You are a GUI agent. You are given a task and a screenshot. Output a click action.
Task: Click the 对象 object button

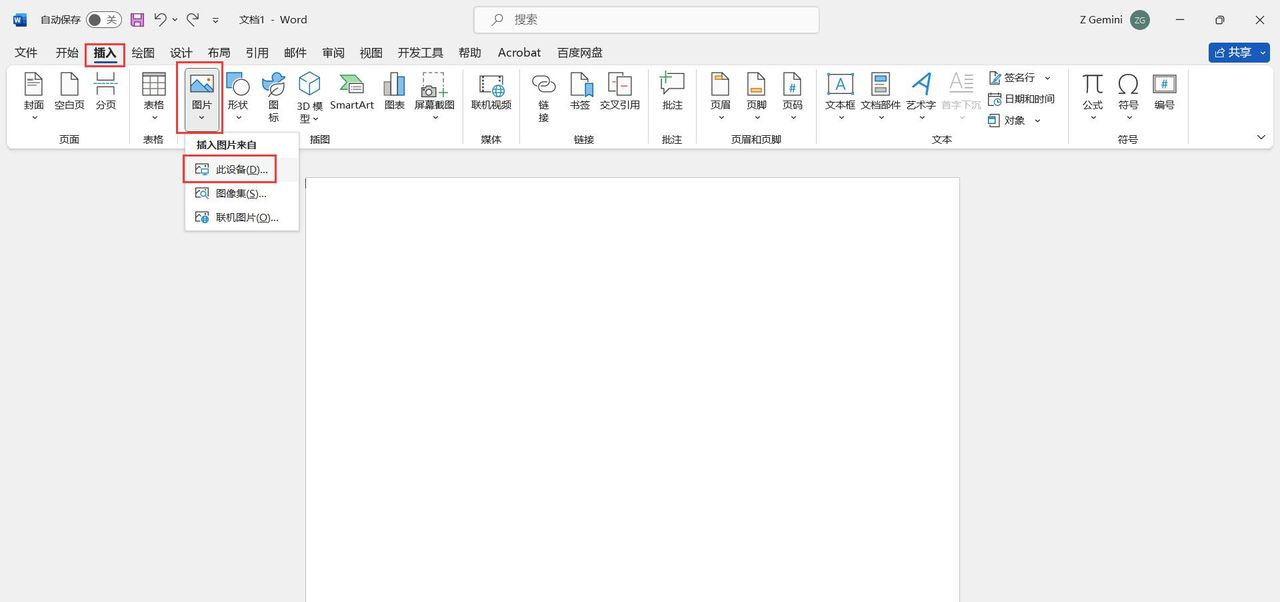pyautogui.click(x=1007, y=120)
